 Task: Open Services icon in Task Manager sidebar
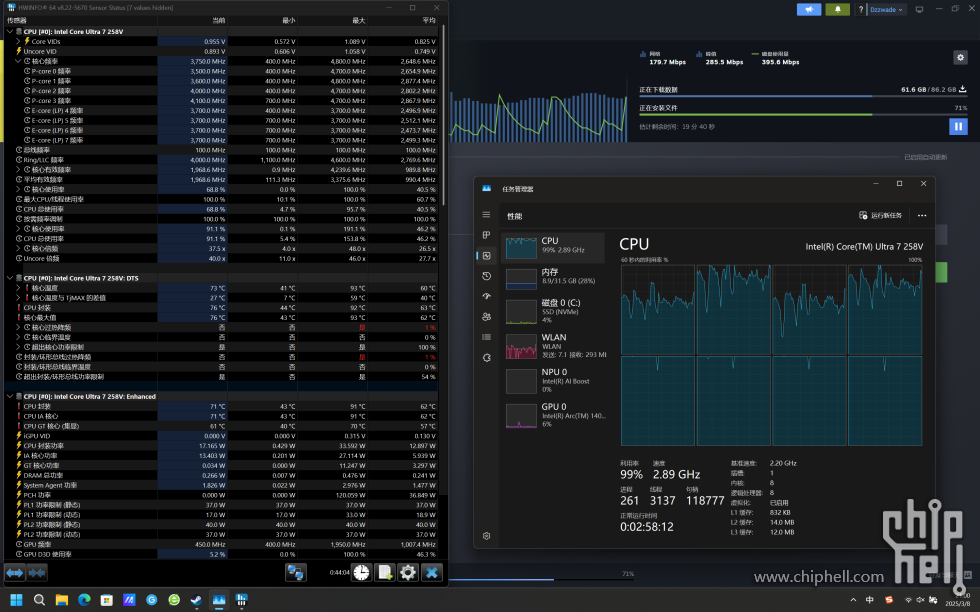coord(486,358)
